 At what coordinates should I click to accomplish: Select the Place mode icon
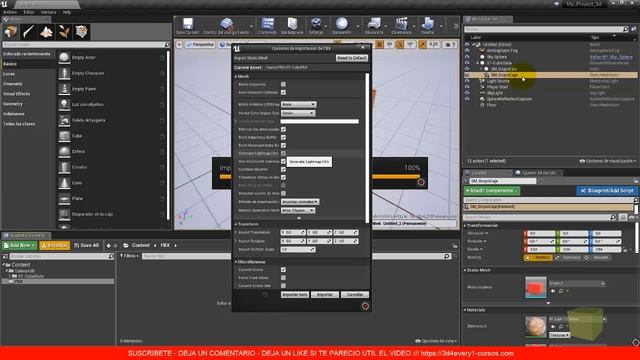pyautogui.click(x=10, y=31)
